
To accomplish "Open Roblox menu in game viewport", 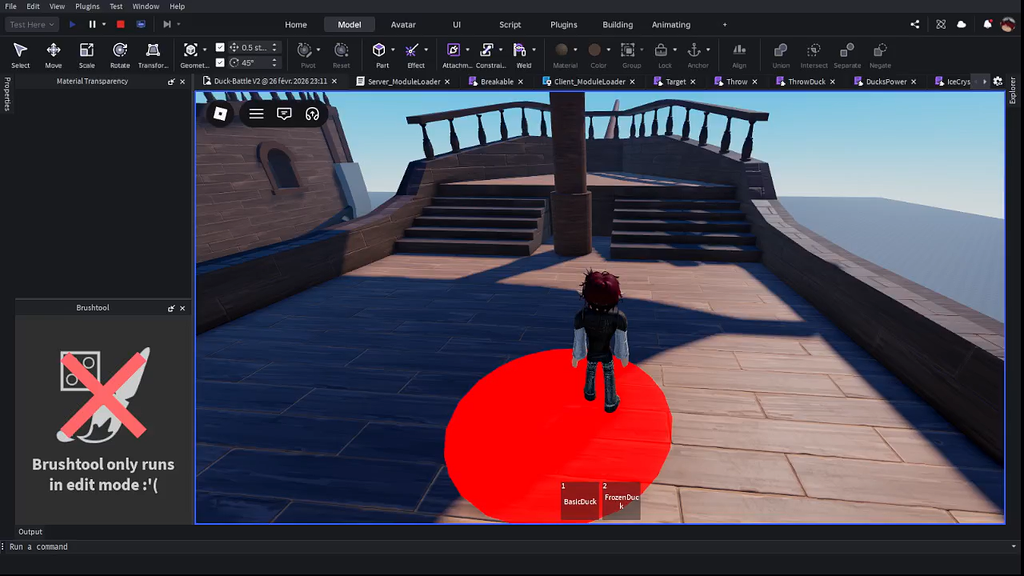I will coord(220,114).
